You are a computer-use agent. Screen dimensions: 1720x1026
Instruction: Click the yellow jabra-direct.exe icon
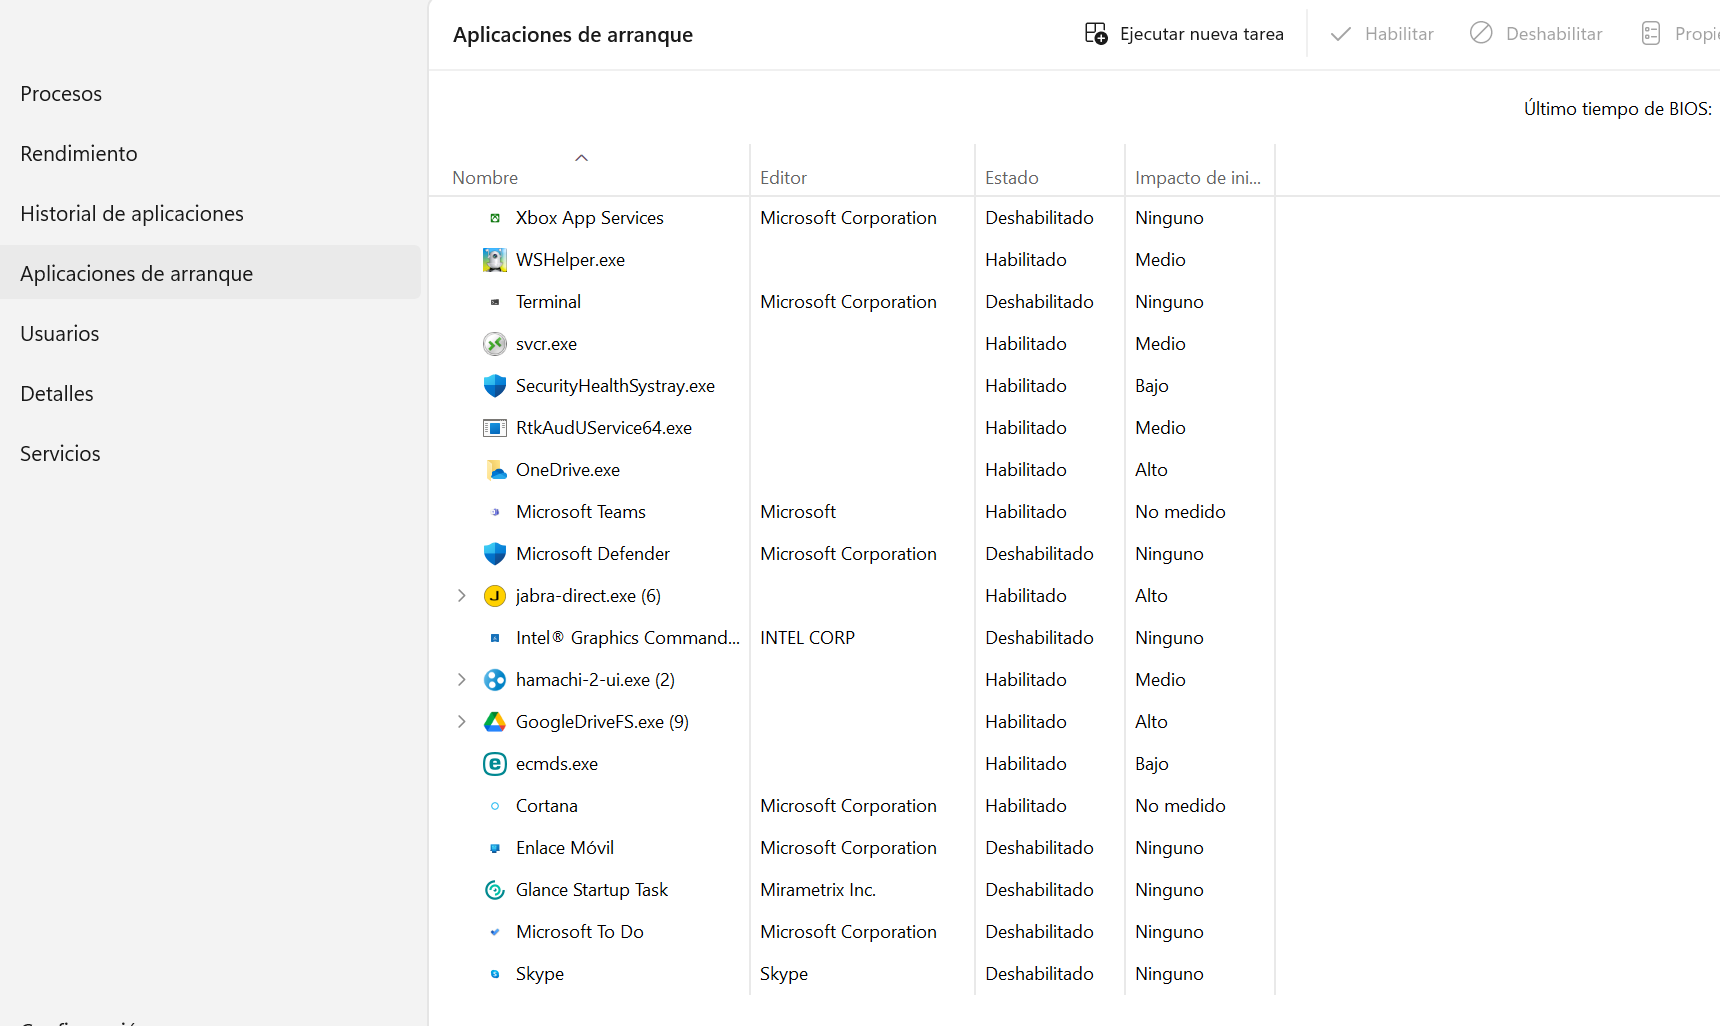495,596
